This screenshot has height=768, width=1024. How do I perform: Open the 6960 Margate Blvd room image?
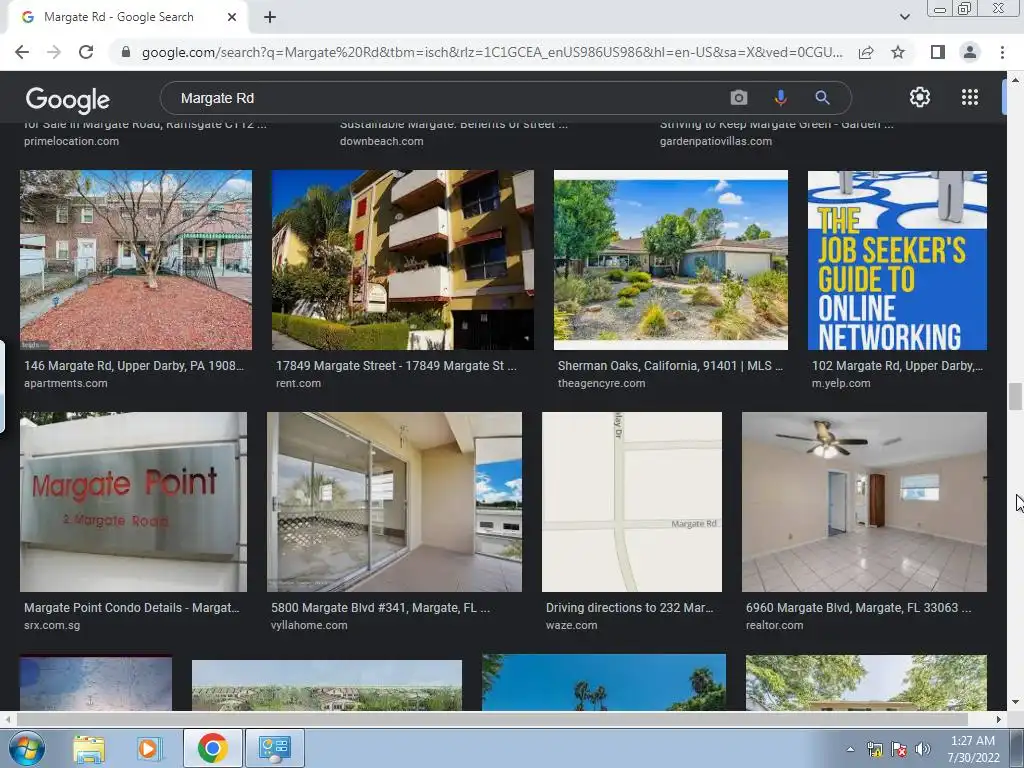864,502
